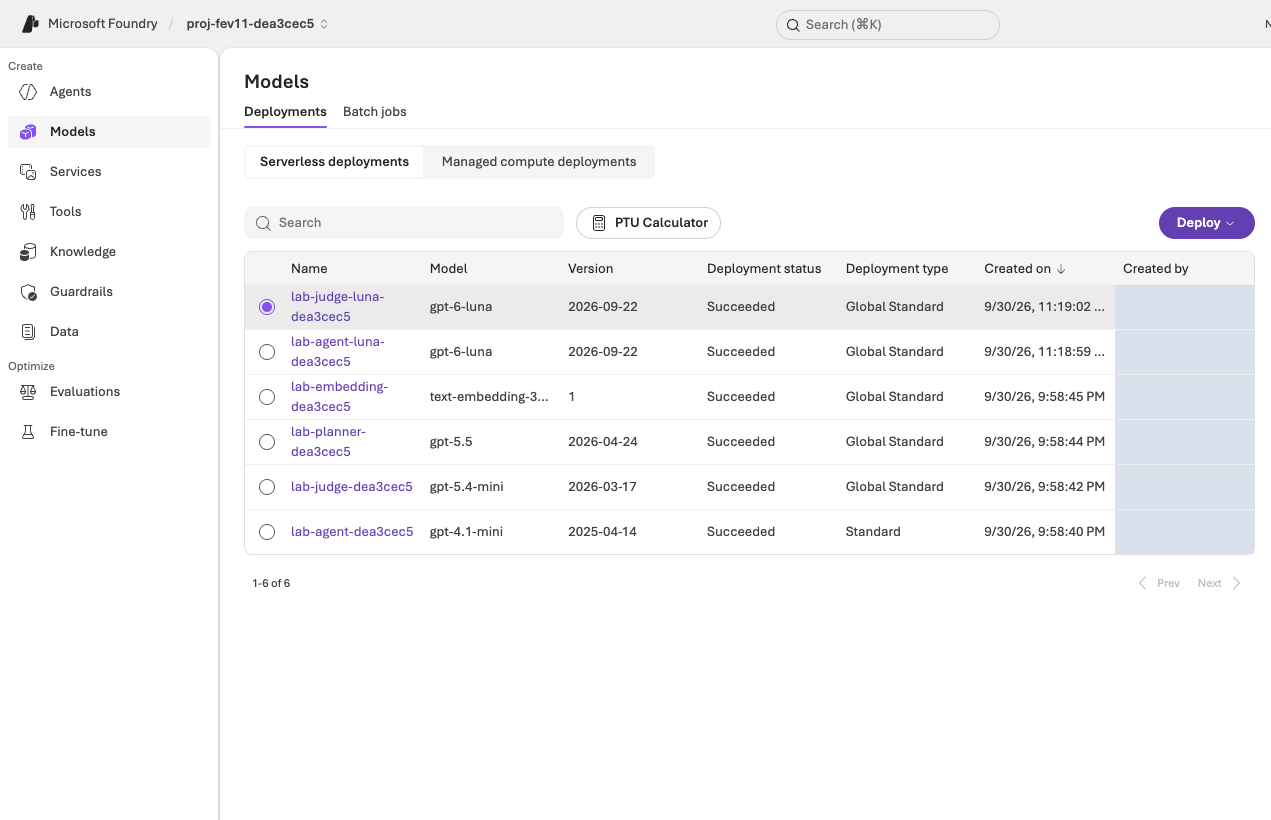Open Tools in the sidebar
Screen dimensions: 1271x820
[109, 212]
